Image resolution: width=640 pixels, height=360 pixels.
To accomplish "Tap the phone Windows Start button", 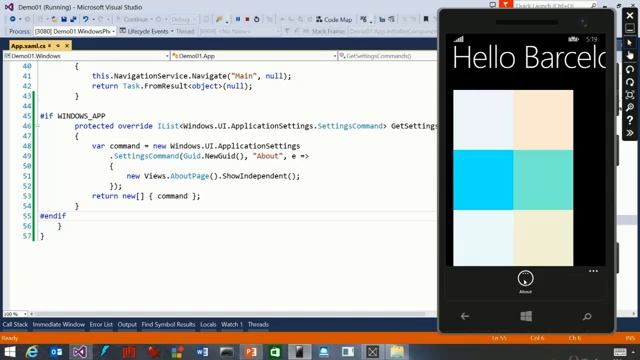I will pyautogui.click(x=526, y=316).
